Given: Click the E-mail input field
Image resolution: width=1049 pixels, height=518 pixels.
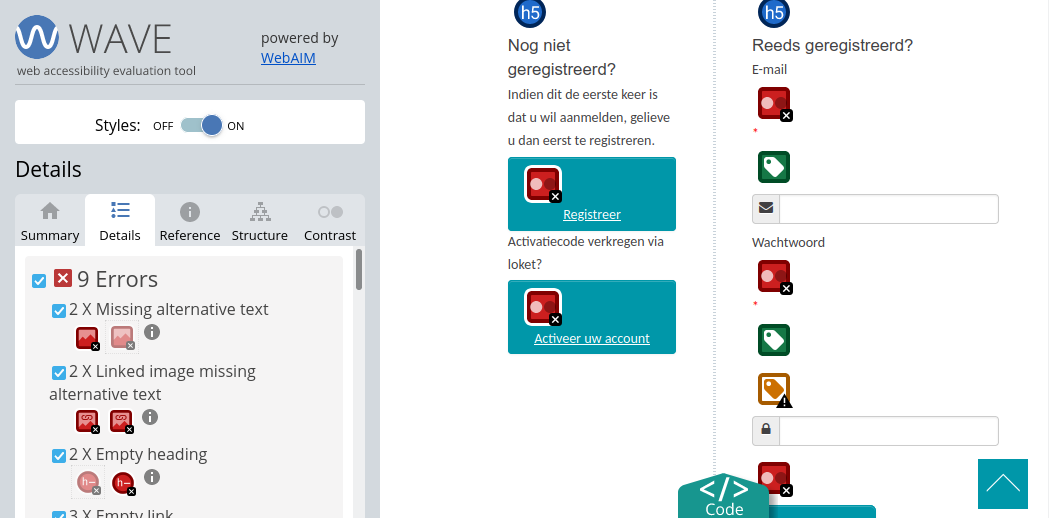Looking at the screenshot, I should pos(888,209).
